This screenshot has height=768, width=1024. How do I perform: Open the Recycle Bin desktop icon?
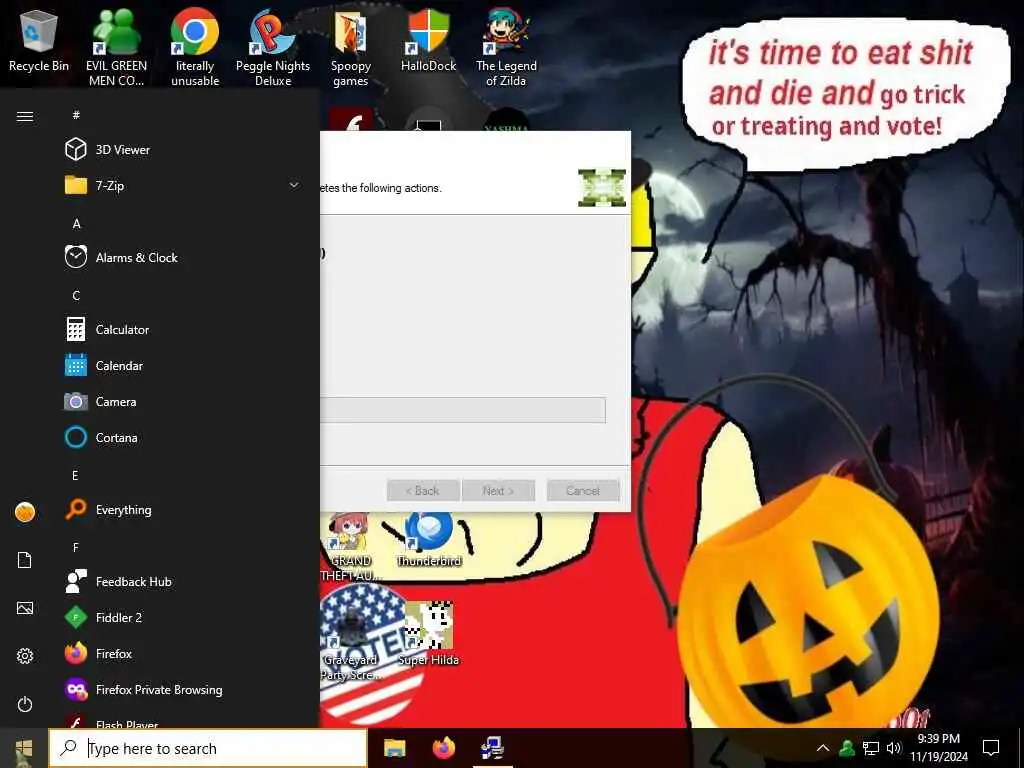[x=39, y=42]
